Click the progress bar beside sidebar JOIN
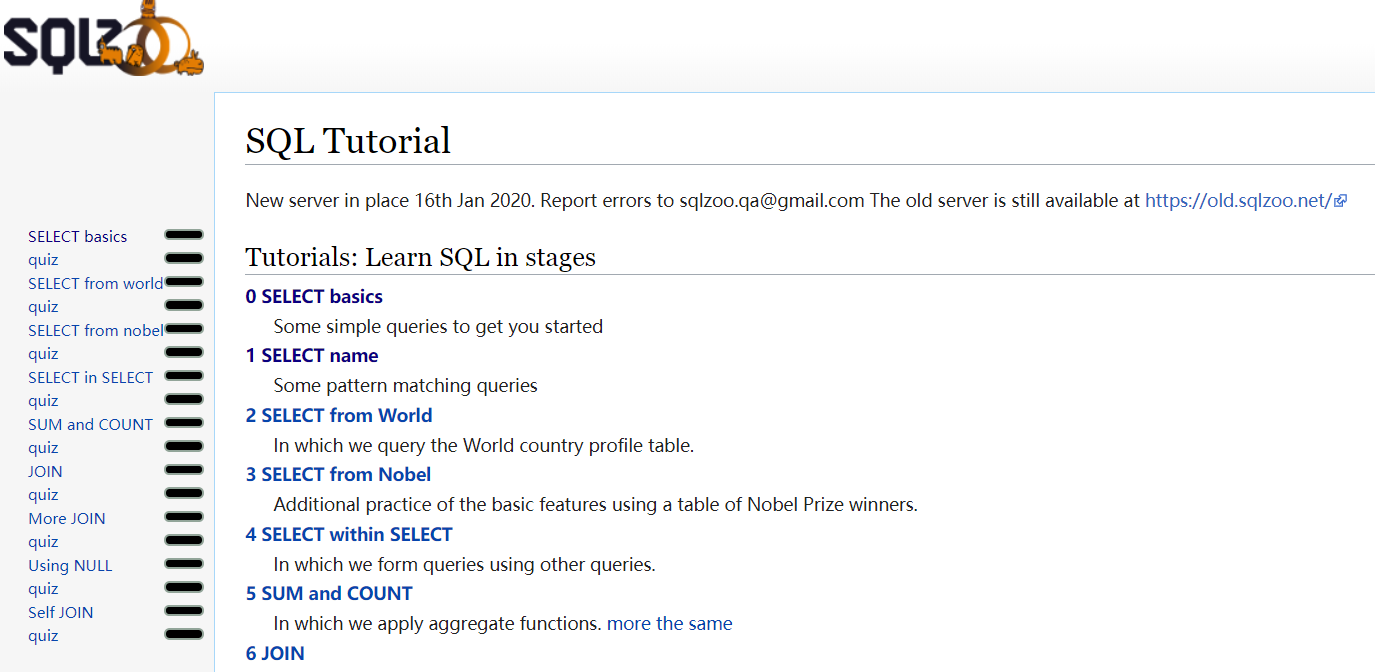1375x672 pixels. click(184, 470)
